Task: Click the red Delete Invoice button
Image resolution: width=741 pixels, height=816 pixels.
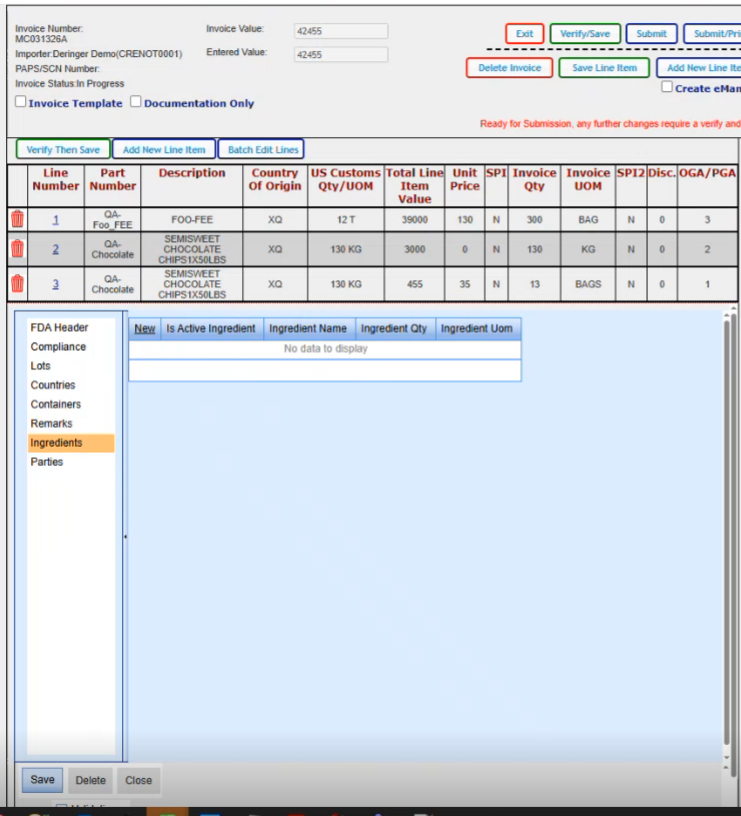Action: coord(509,68)
